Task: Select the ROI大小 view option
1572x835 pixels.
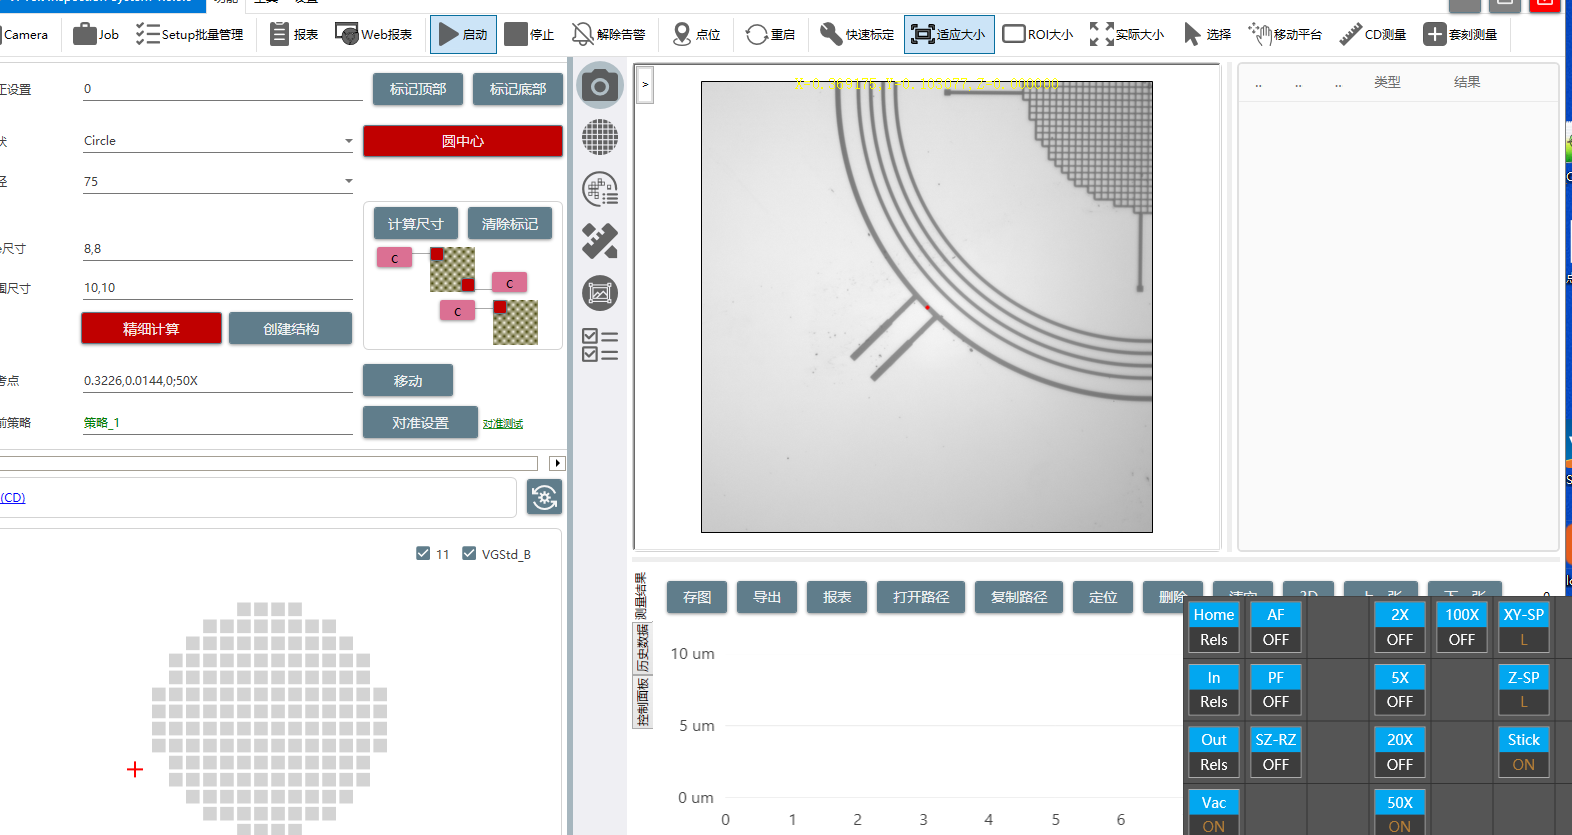Action: (1038, 34)
